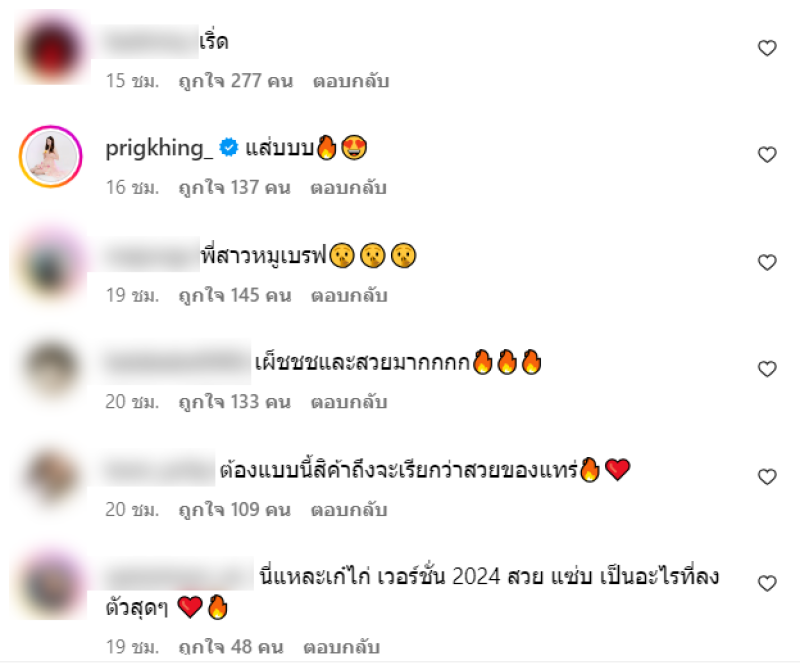Screen dimensions: 800x665
Task: Open the prigkhing_ username profile link
Action: pyautogui.click(x=159, y=149)
